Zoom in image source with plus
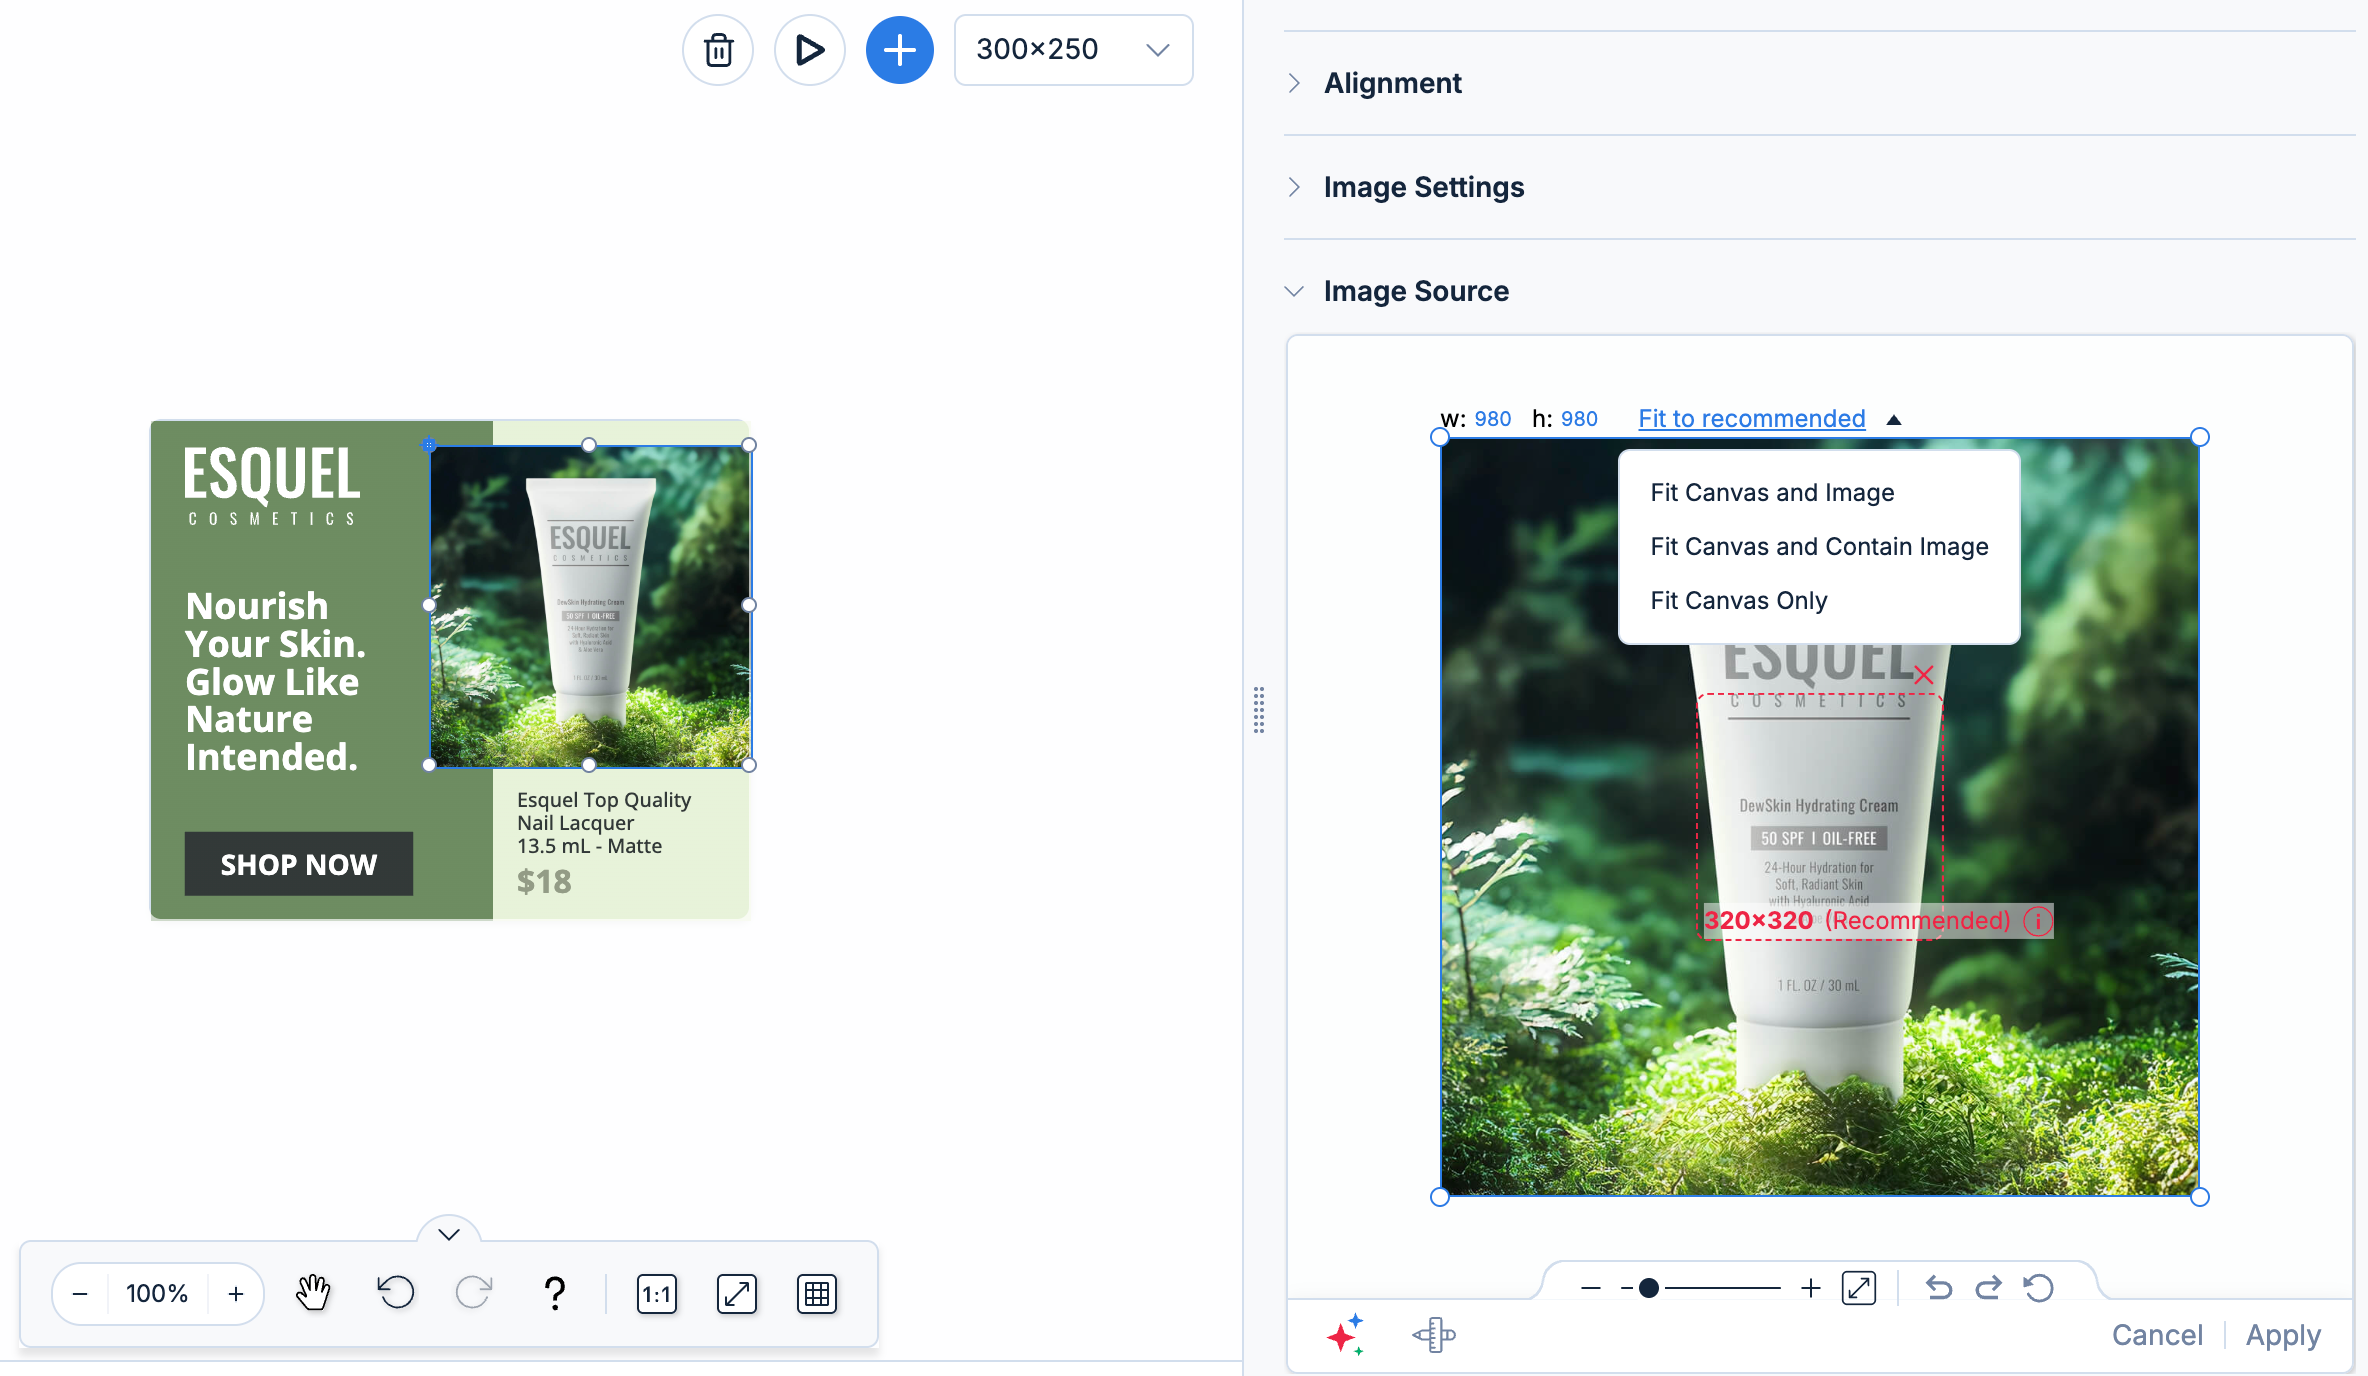2368x1376 pixels. pos(1810,1288)
